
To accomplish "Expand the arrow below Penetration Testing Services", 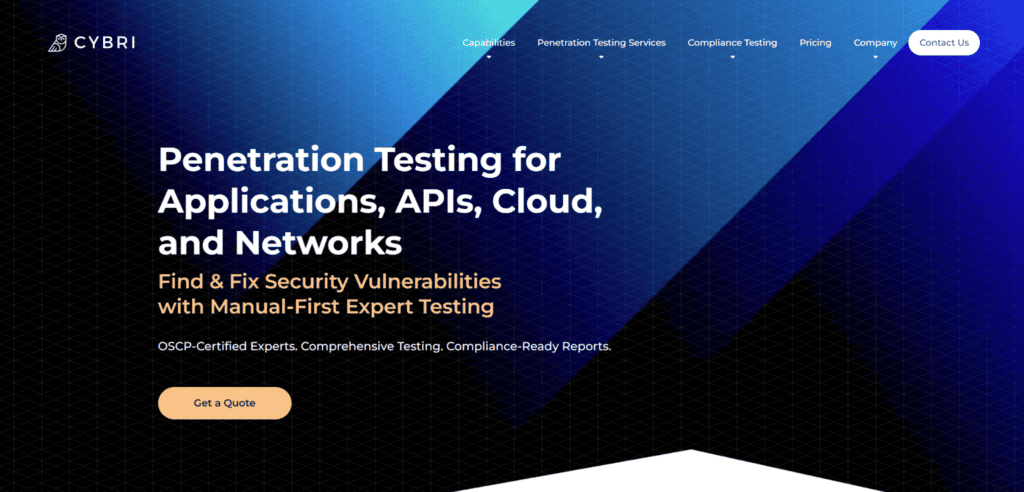I will click(x=601, y=57).
